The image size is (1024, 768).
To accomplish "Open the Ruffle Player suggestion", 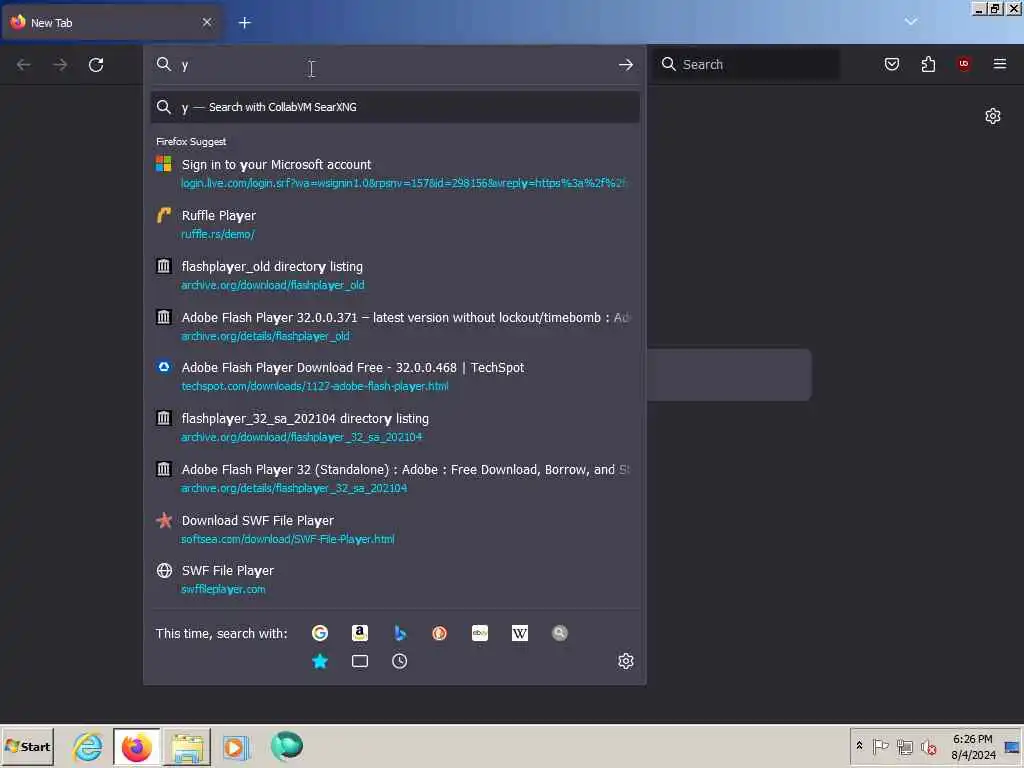I will (394, 224).
